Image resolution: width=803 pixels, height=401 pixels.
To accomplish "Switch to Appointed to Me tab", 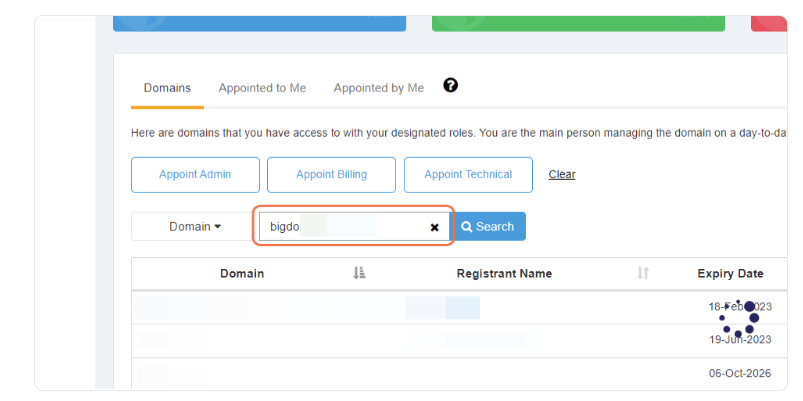I will 262,88.
